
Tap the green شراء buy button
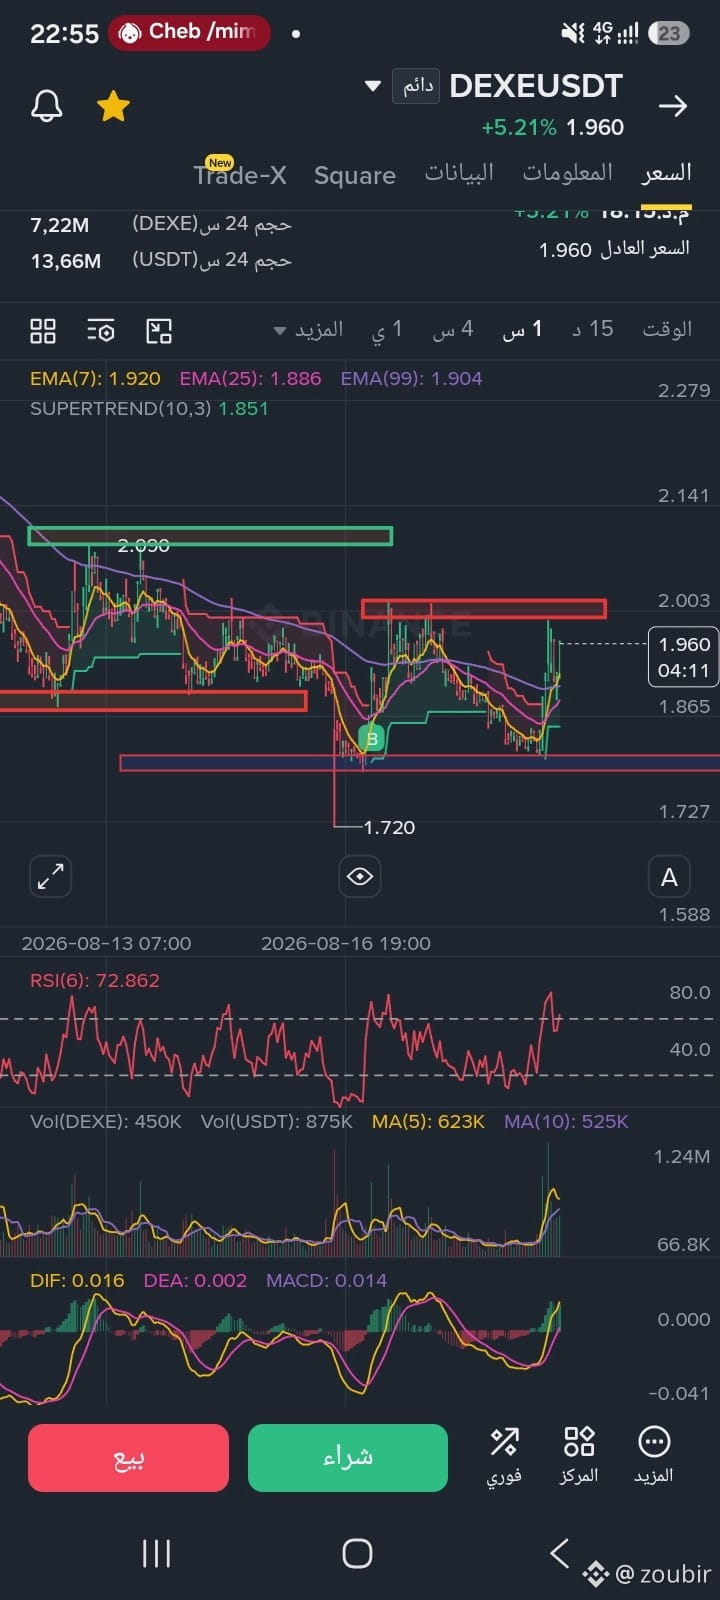tap(347, 1457)
